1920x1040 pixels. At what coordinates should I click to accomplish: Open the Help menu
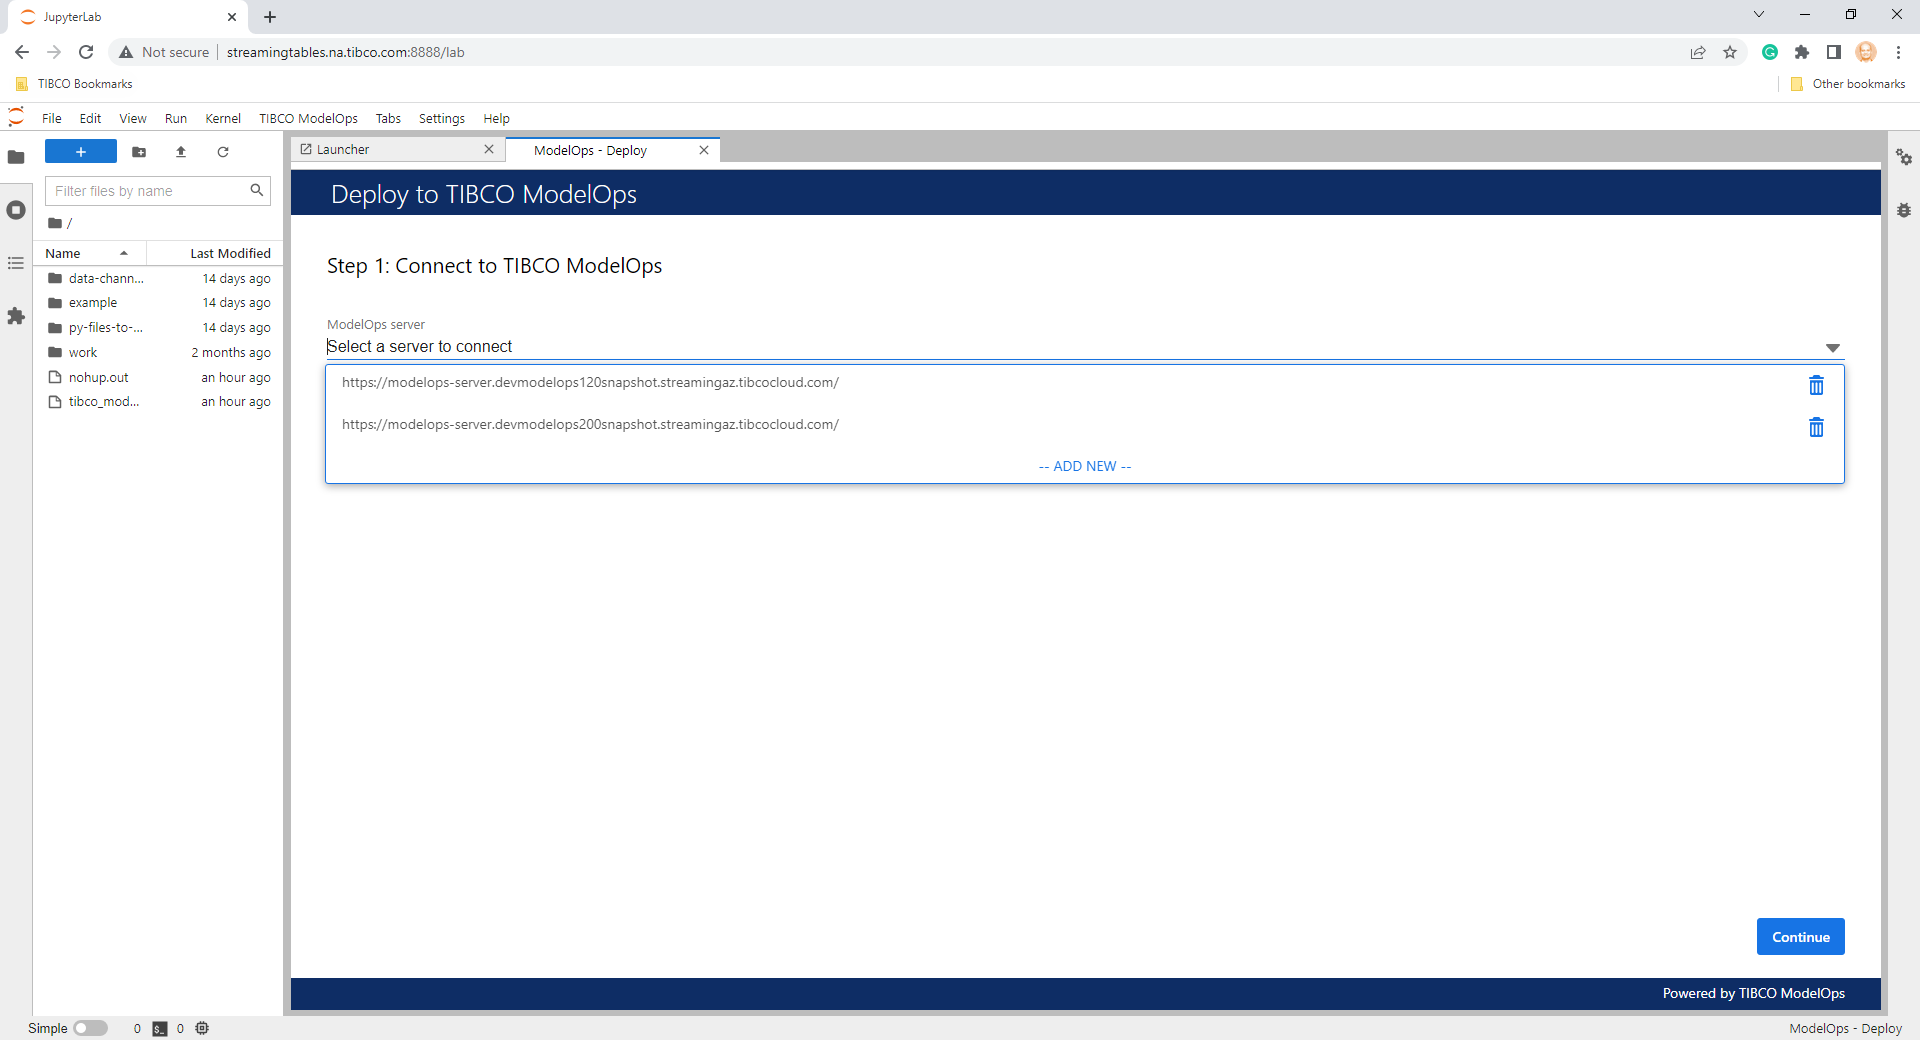496,118
